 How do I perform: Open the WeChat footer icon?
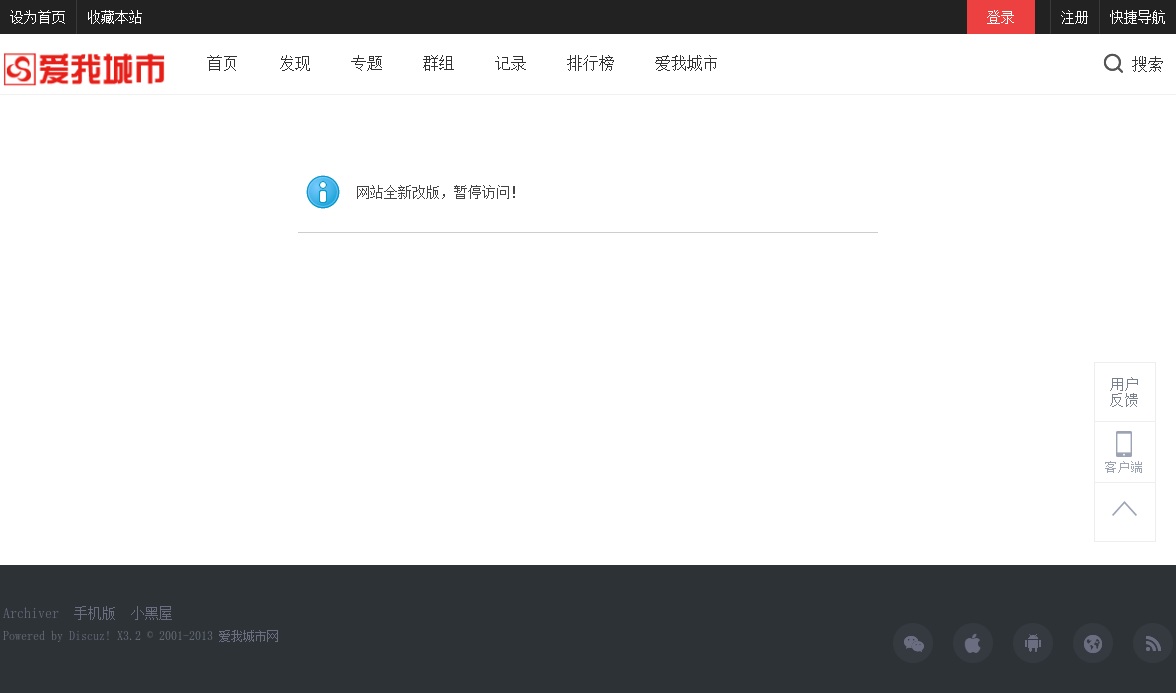point(913,644)
